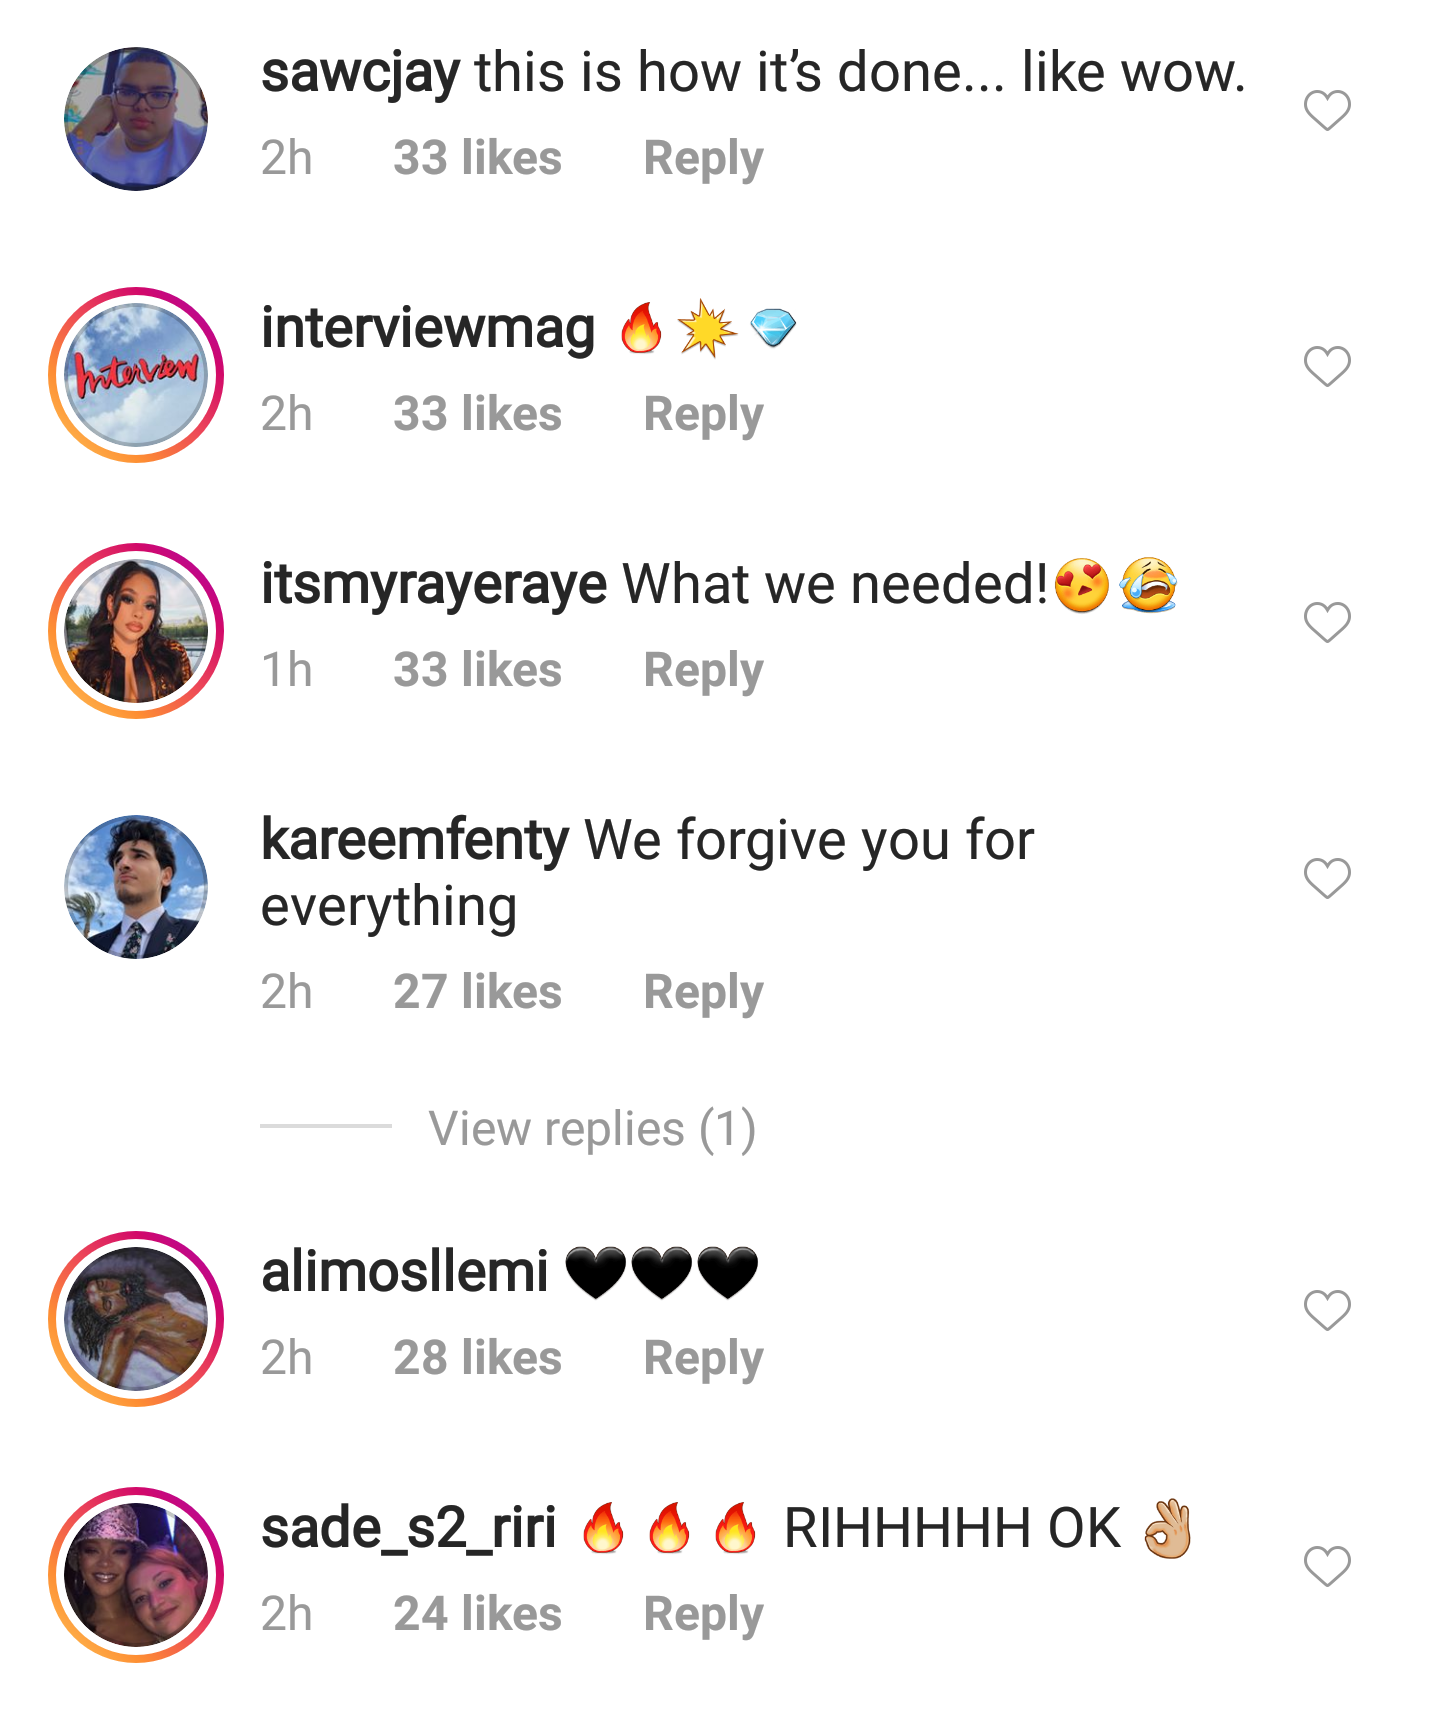View itsmyrayeraye's story avatar
The width and height of the screenshot is (1440, 1733).
[136, 630]
